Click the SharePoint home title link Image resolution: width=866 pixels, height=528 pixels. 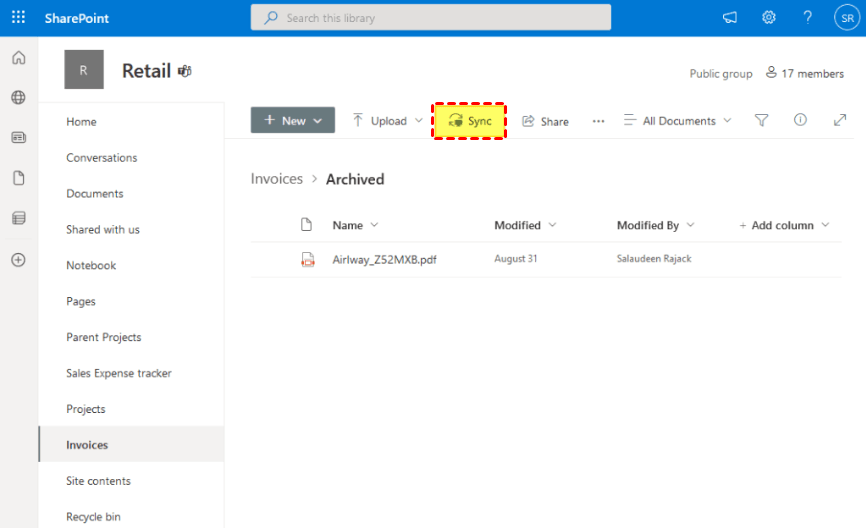(x=77, y=18)
